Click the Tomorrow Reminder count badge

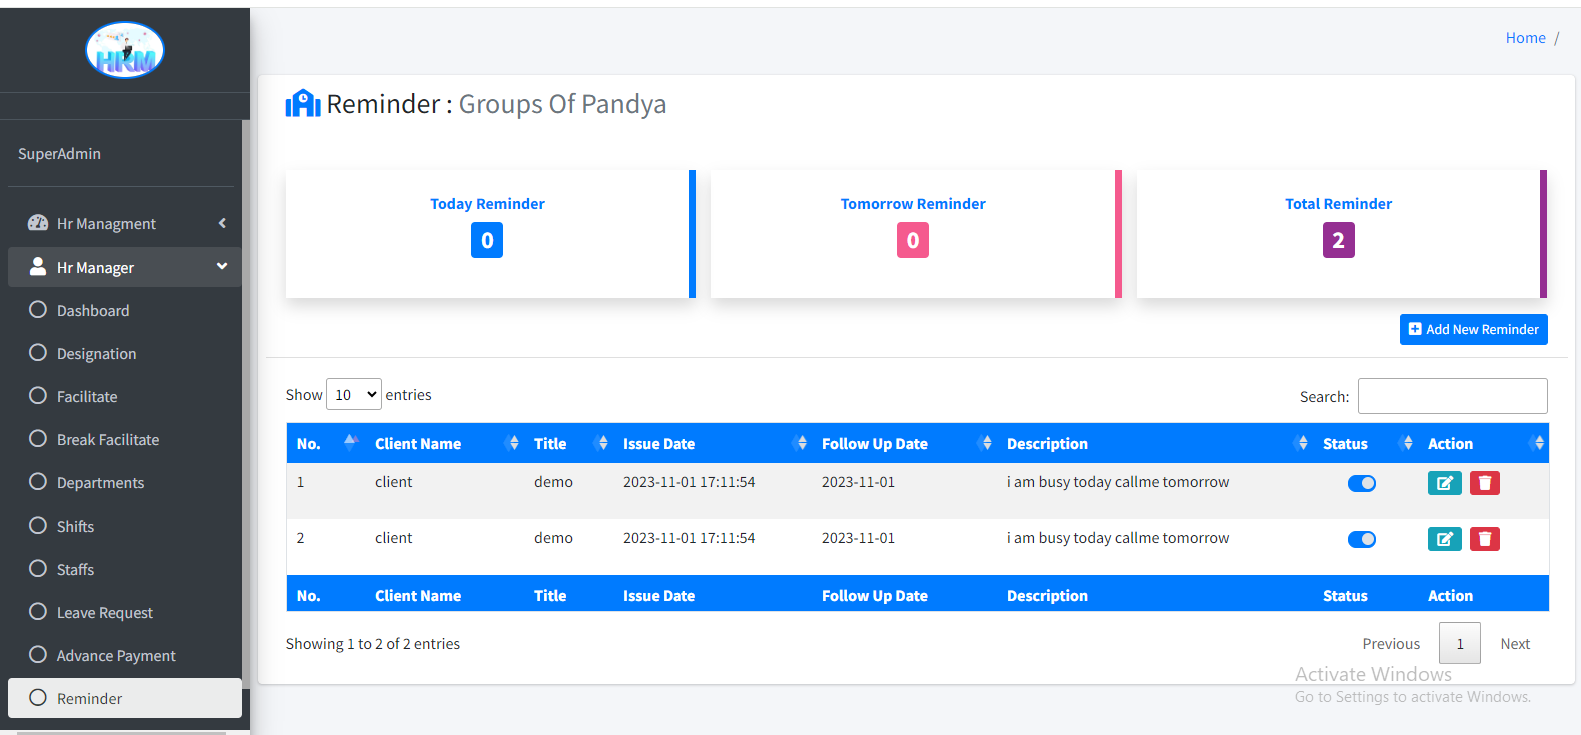coord(913,240)
